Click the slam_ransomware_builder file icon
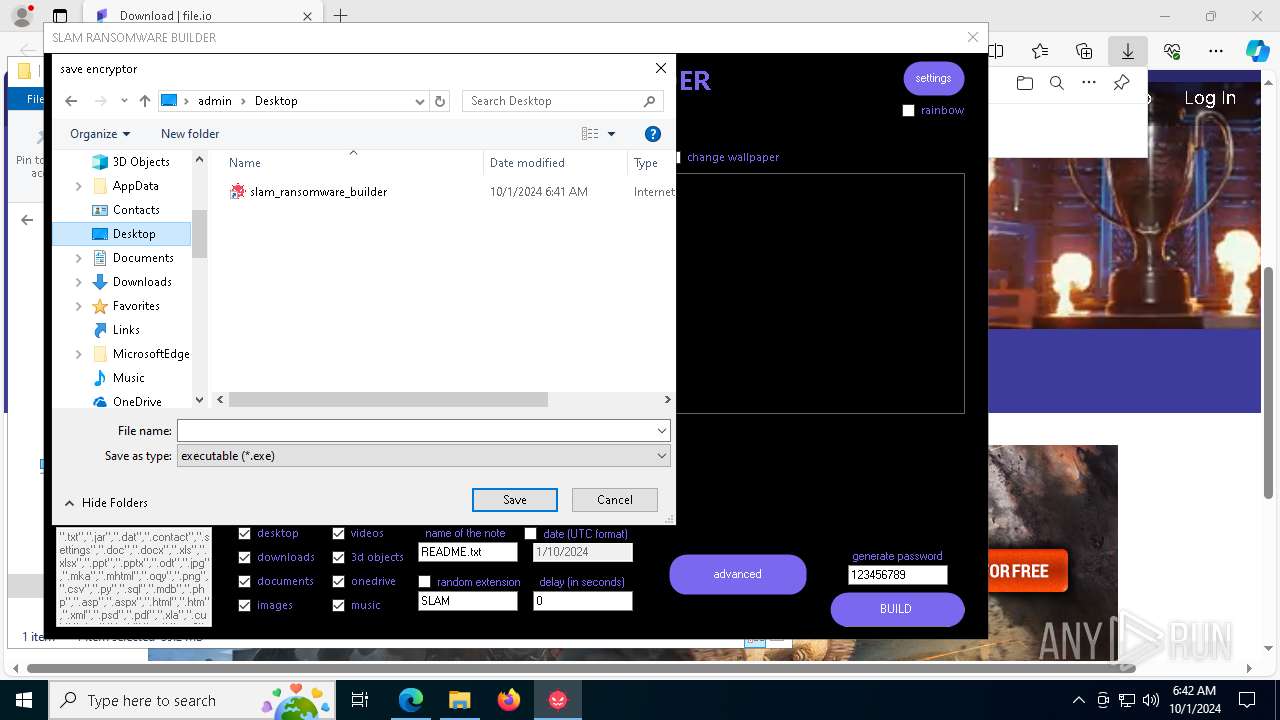 coord(238,191)
